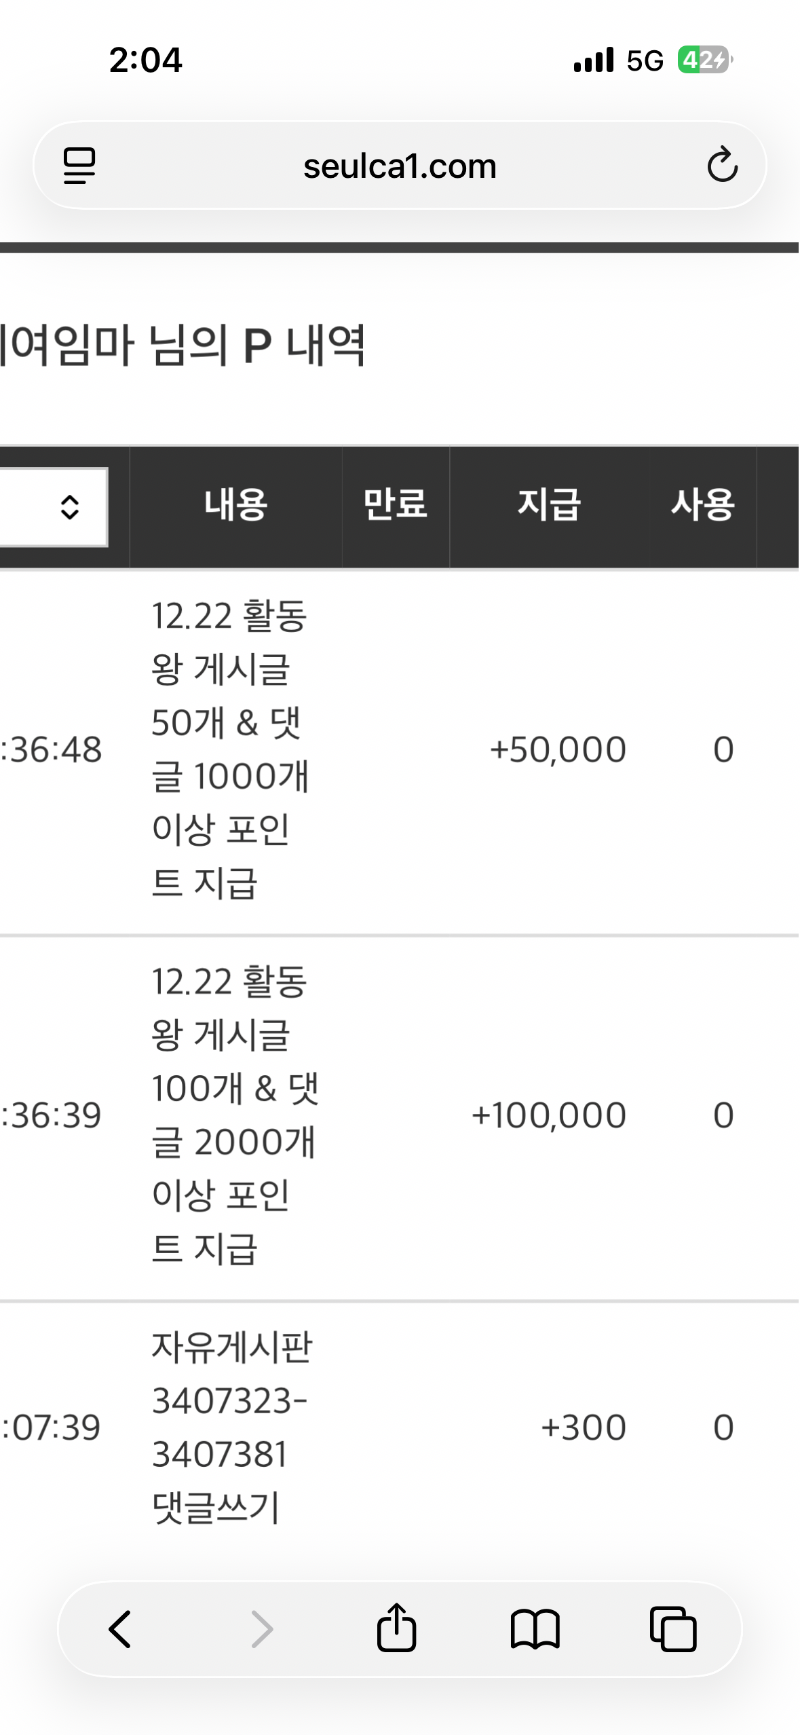This screenshot has height=1735, width=800.
Task: Tap the 게시글 100개 & 댓글 2000개 entry
Action: 233,1115
